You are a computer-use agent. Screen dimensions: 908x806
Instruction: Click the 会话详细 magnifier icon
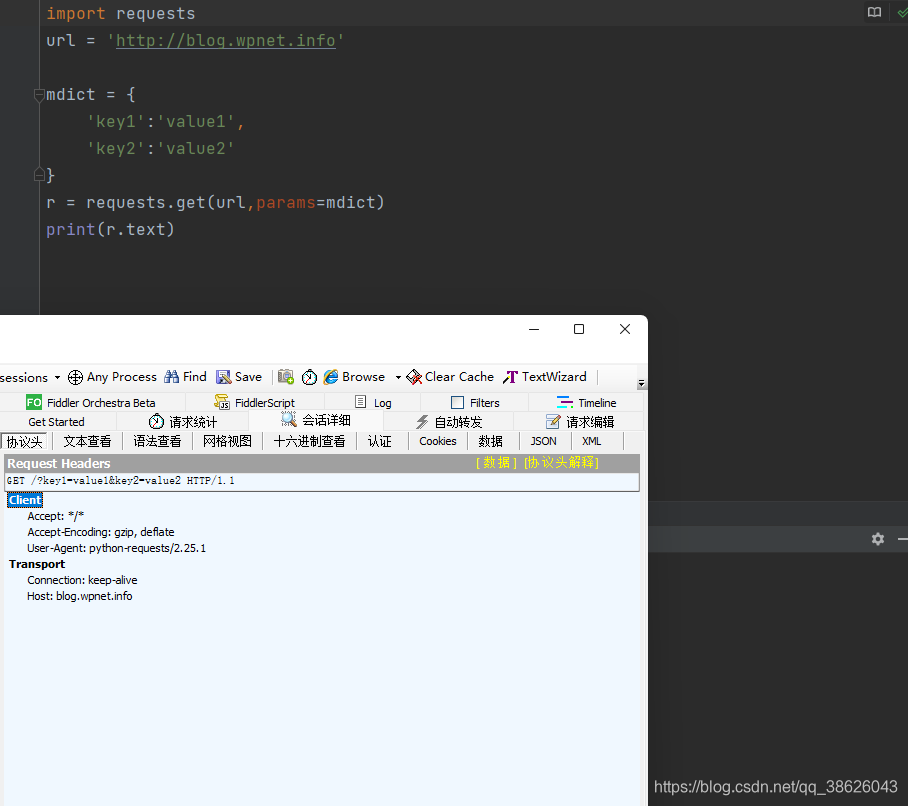[288, 419]
